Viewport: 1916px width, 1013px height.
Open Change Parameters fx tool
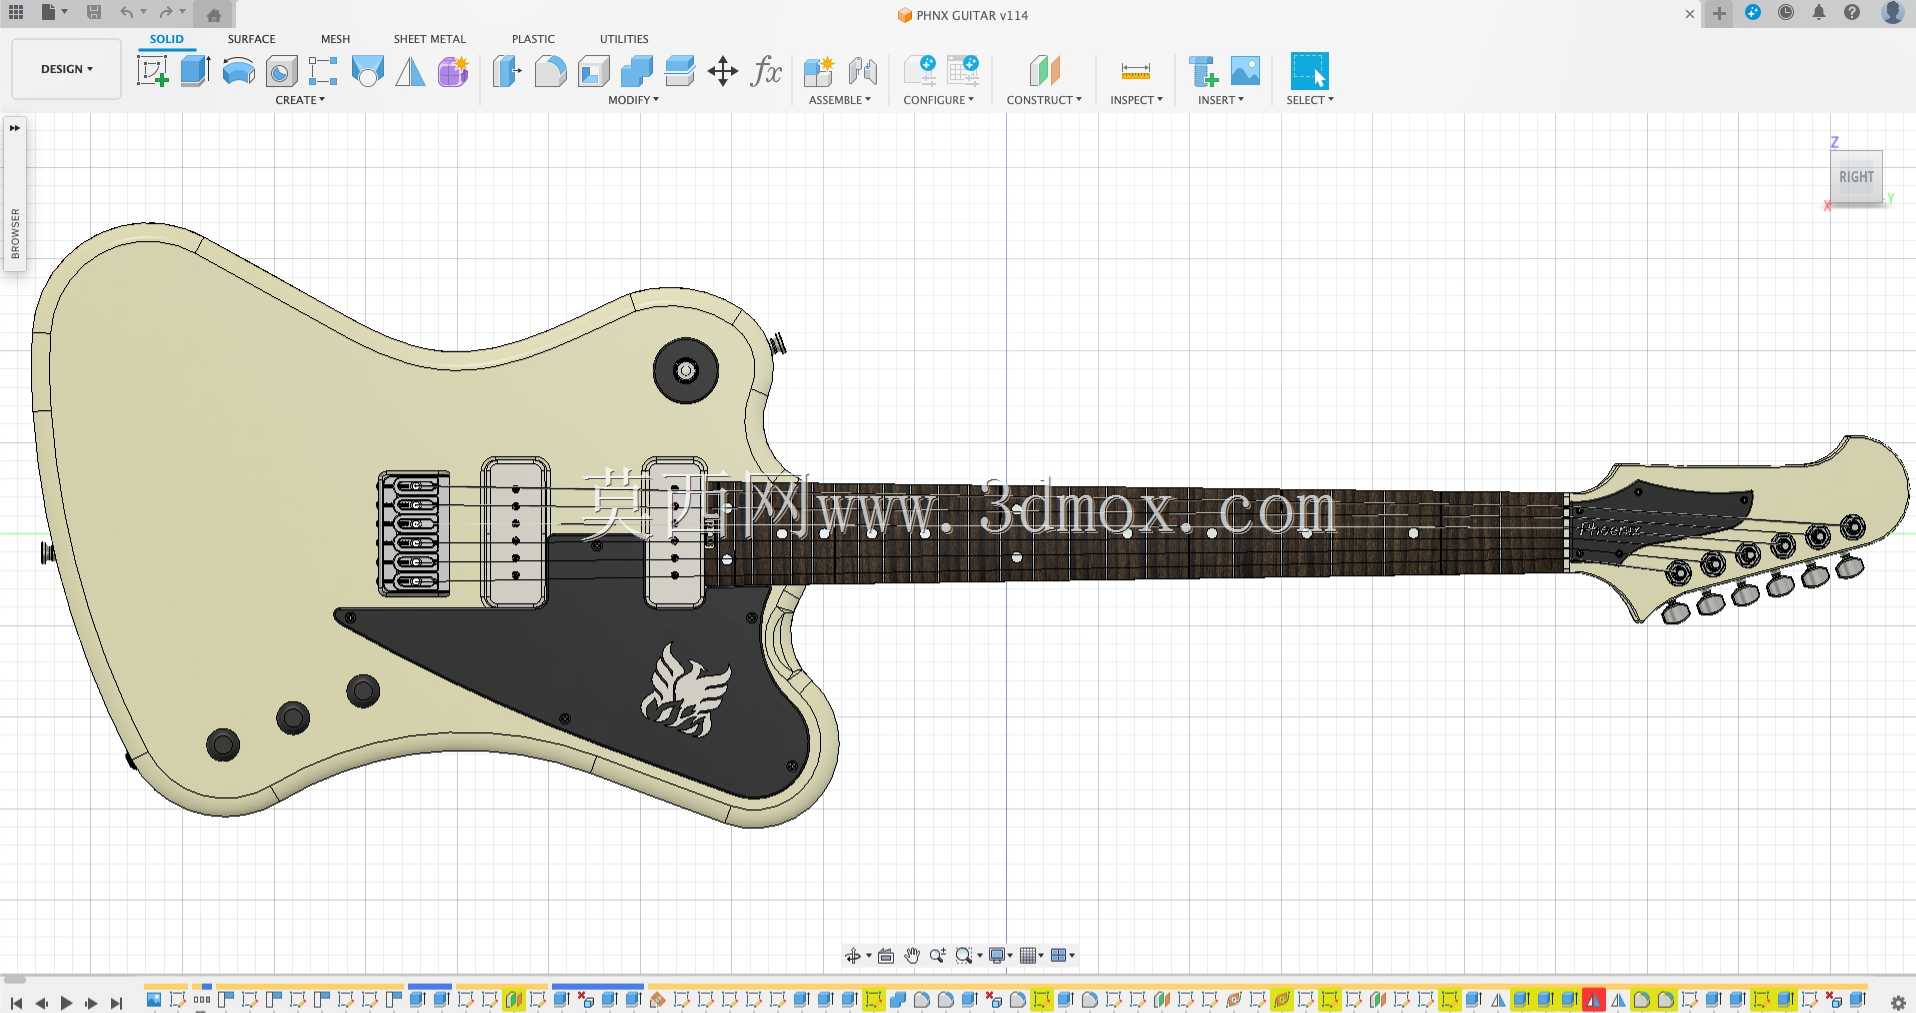[x=766, y=71]
